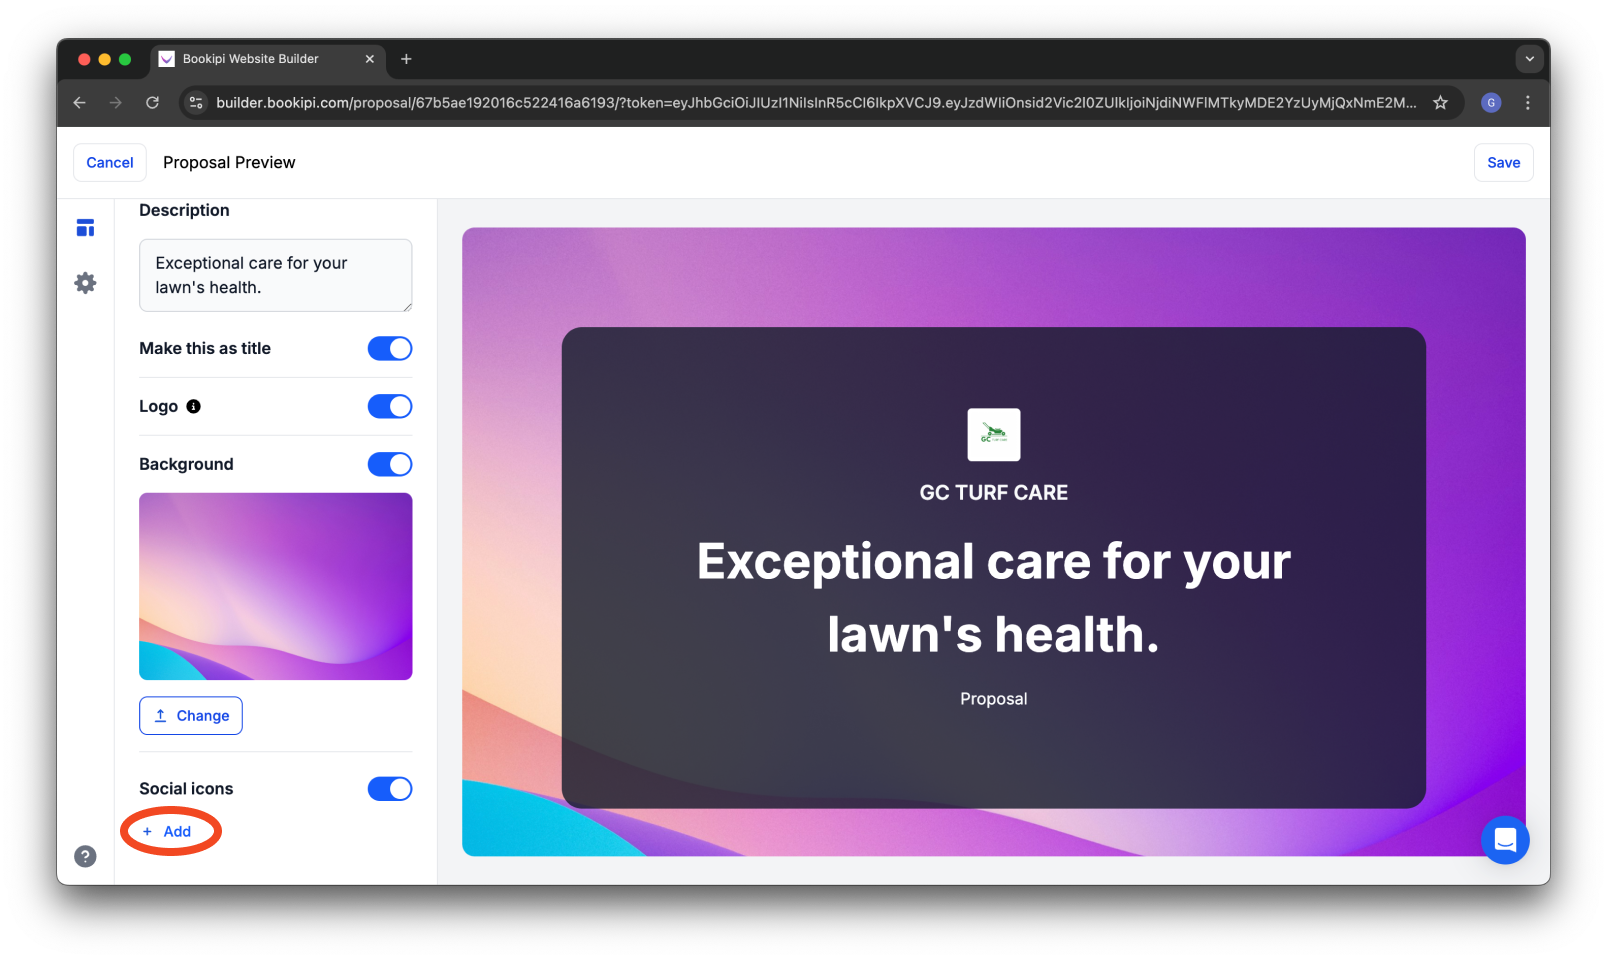Open a new browser tab

pyautogui.click(x=406, y=59)
